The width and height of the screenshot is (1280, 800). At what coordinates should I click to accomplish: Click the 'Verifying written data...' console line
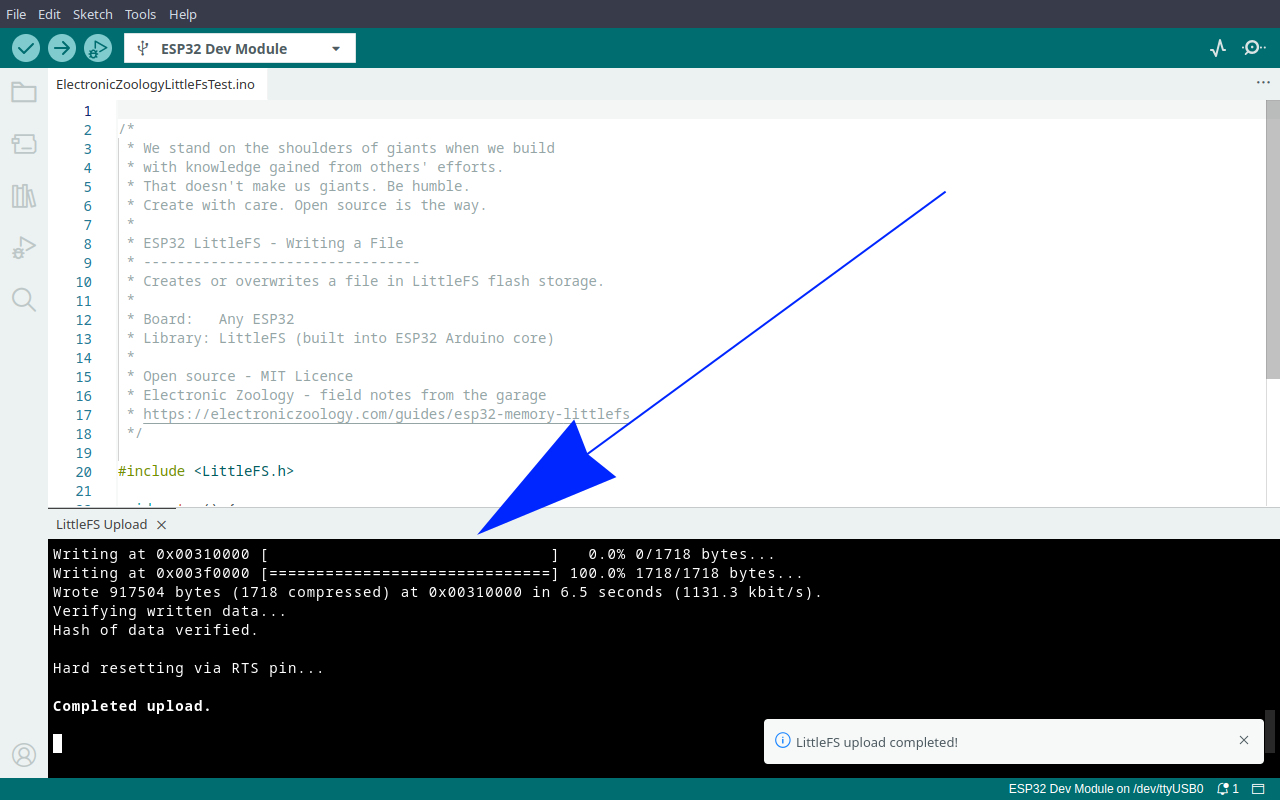(x=170, y=611)
